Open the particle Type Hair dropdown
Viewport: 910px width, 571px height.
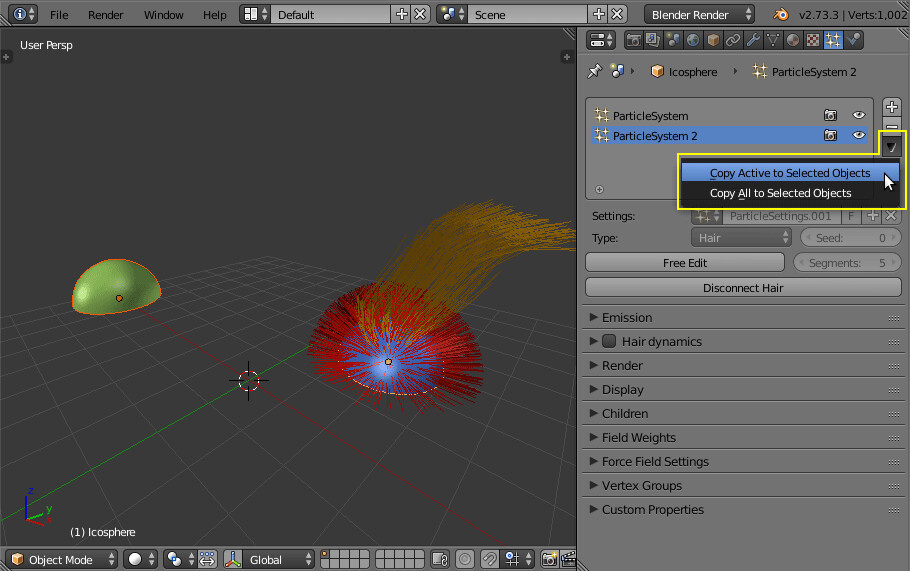tap(741, 238)
